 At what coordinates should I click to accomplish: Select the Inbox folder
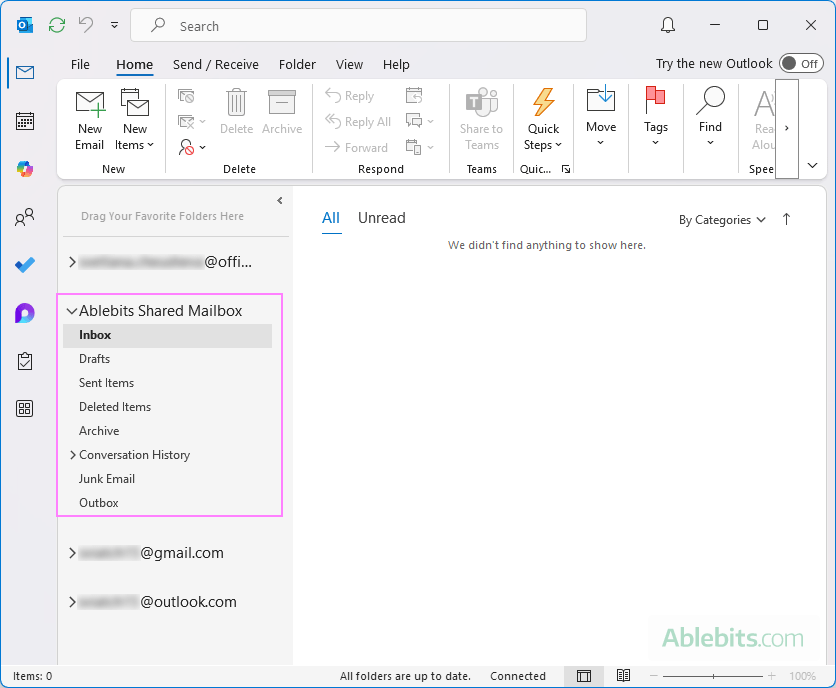pyautogui.click(x=167, y=335)
